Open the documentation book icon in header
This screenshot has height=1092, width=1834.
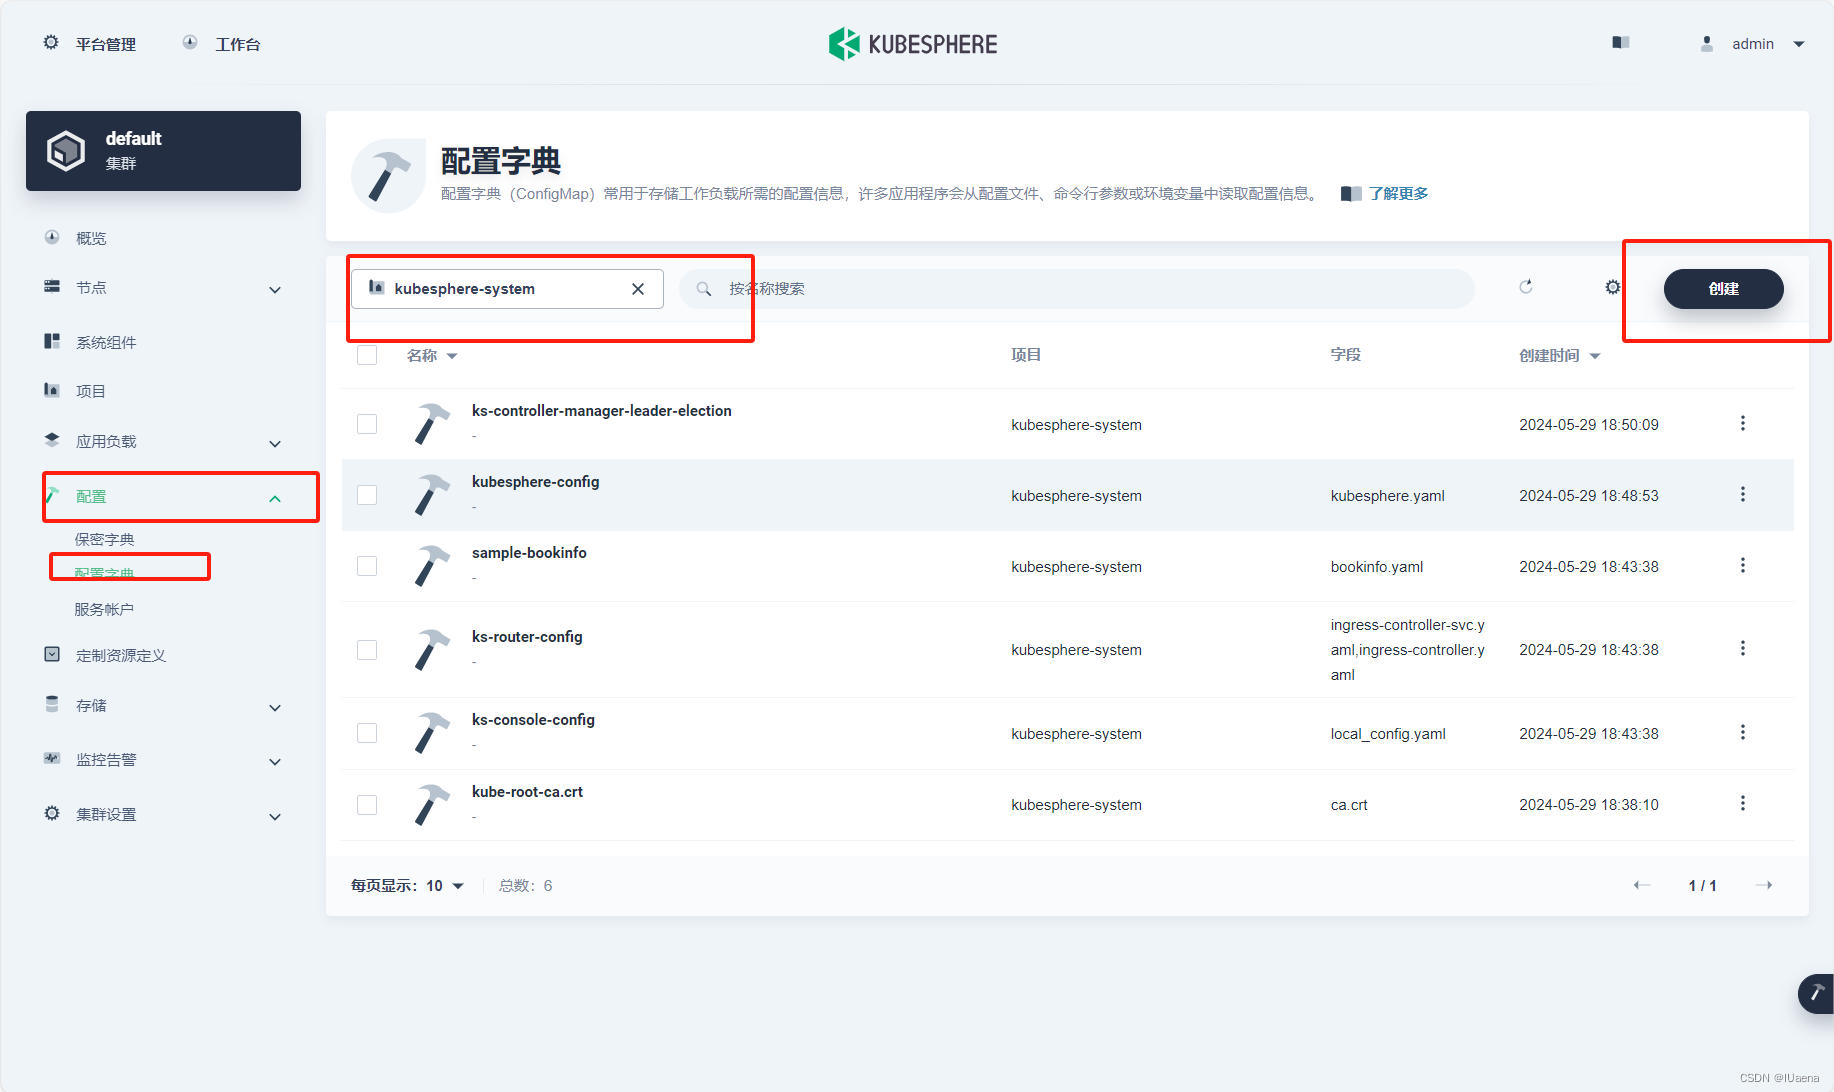click(x=1621, y=43)
